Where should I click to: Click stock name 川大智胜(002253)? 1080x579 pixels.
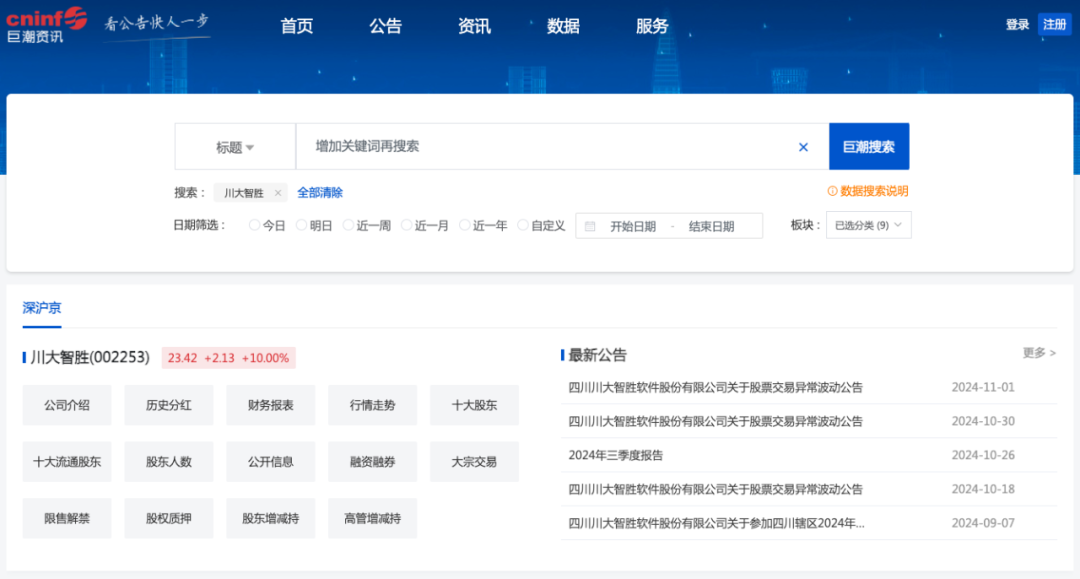pos(90,357)
